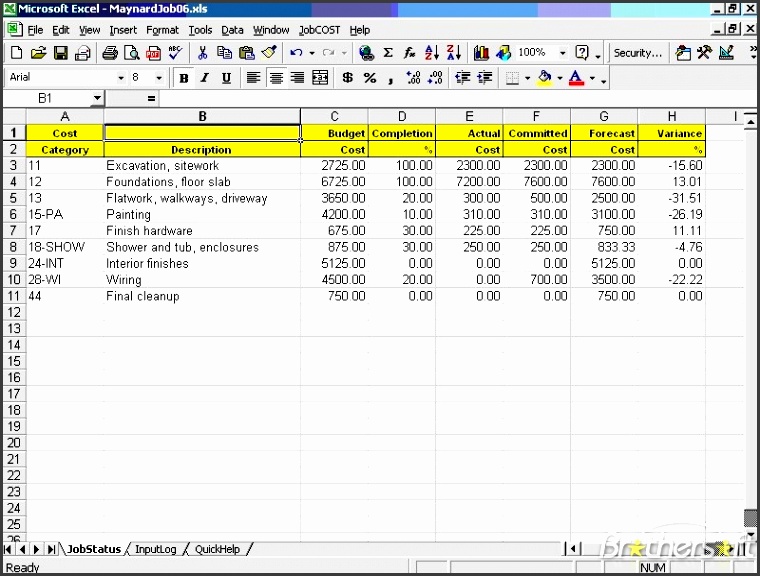Open the Format menu

pos(162,30)
